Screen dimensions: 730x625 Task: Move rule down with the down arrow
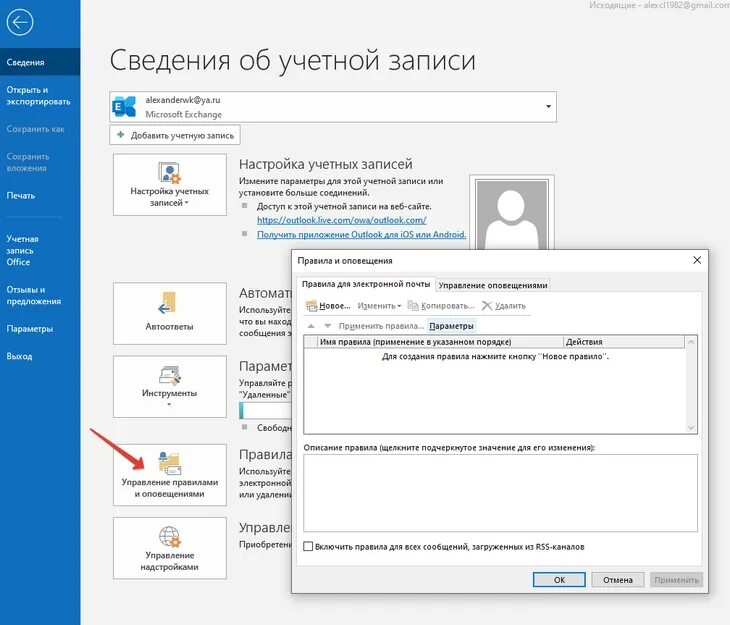(328, 326)
